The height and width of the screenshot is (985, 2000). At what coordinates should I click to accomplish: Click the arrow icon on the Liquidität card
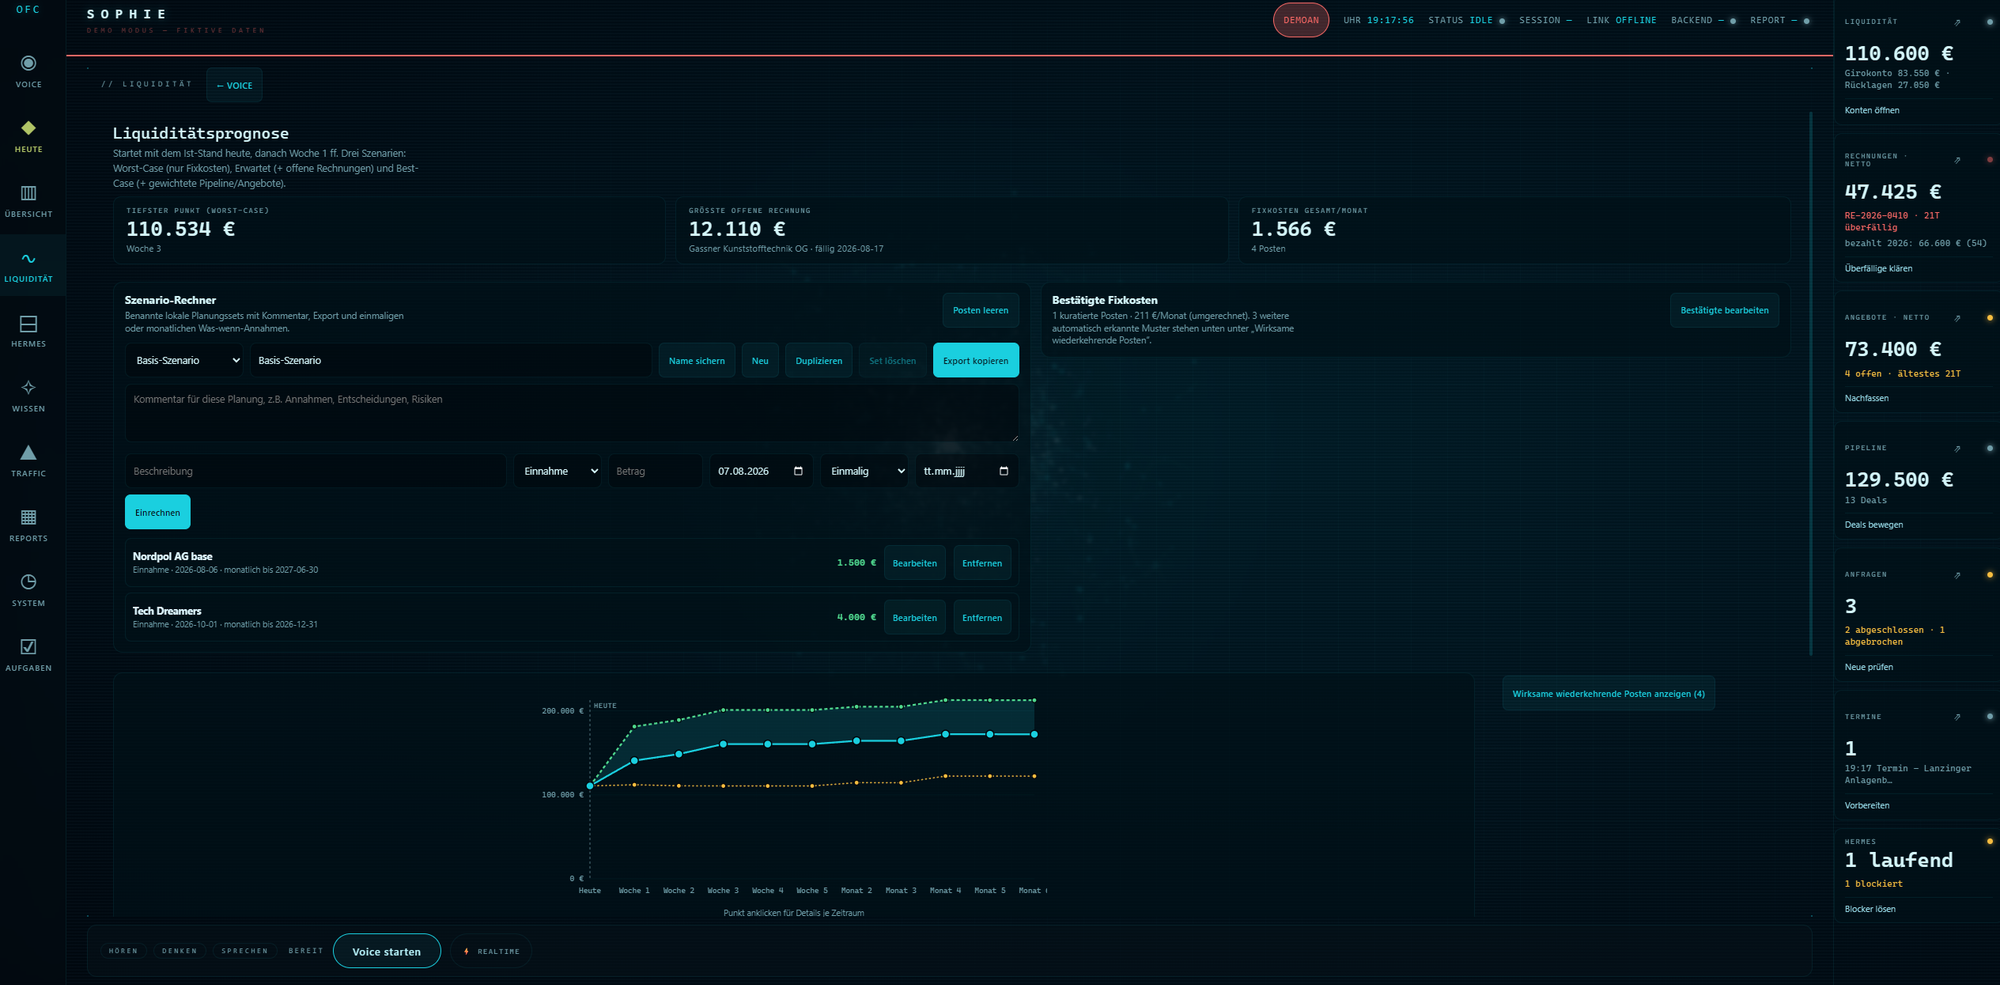(x=1958, y=22)
